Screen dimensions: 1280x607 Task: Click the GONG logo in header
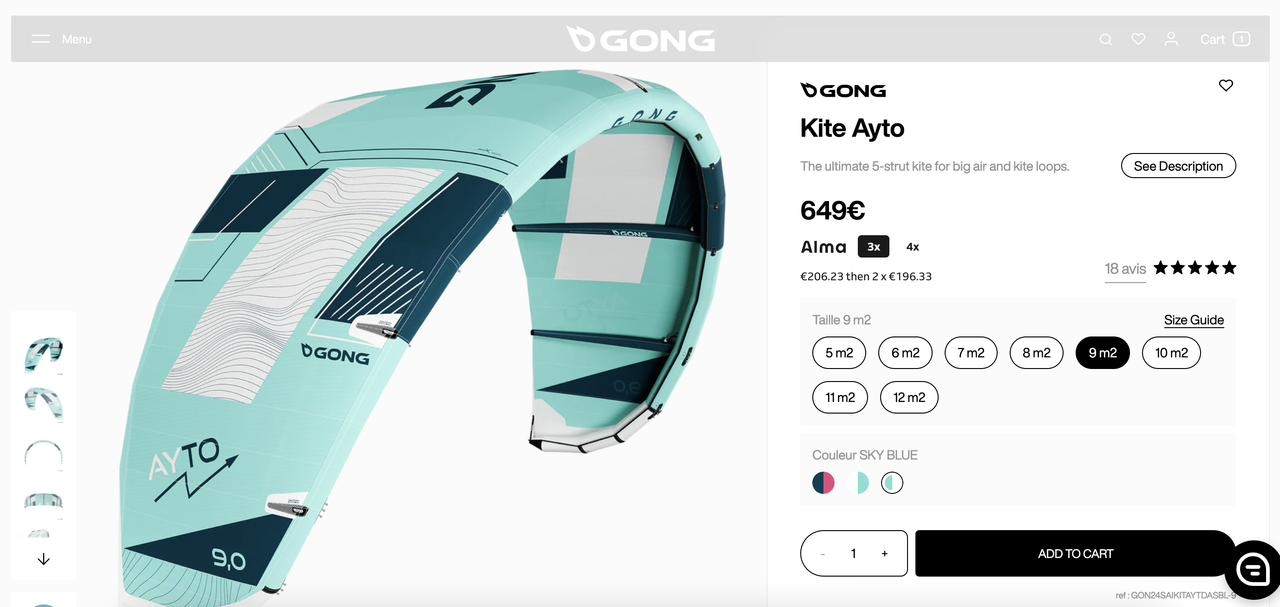coord(640,39)
